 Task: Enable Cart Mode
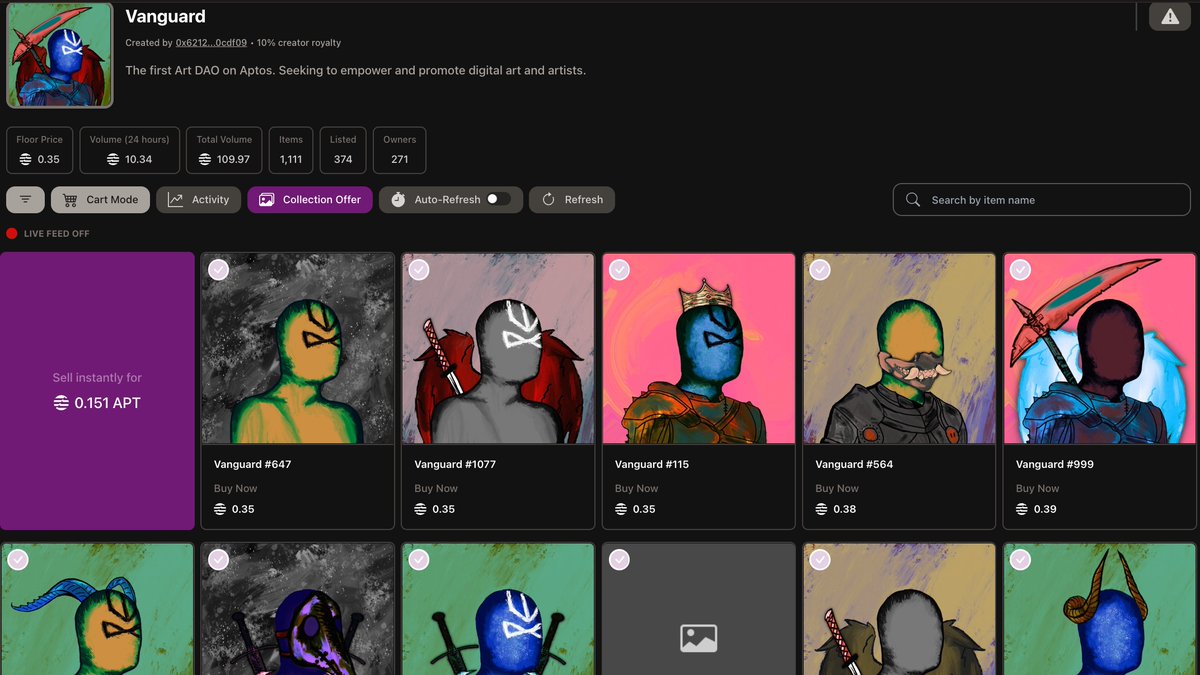(x=100, y=199)
